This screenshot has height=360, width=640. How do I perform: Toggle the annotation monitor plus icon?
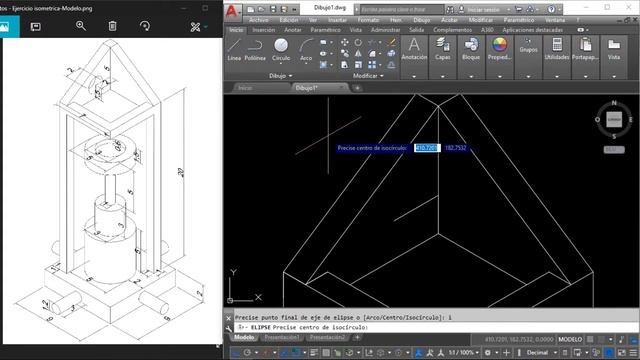pyautogui.click(x=507, y=352)
